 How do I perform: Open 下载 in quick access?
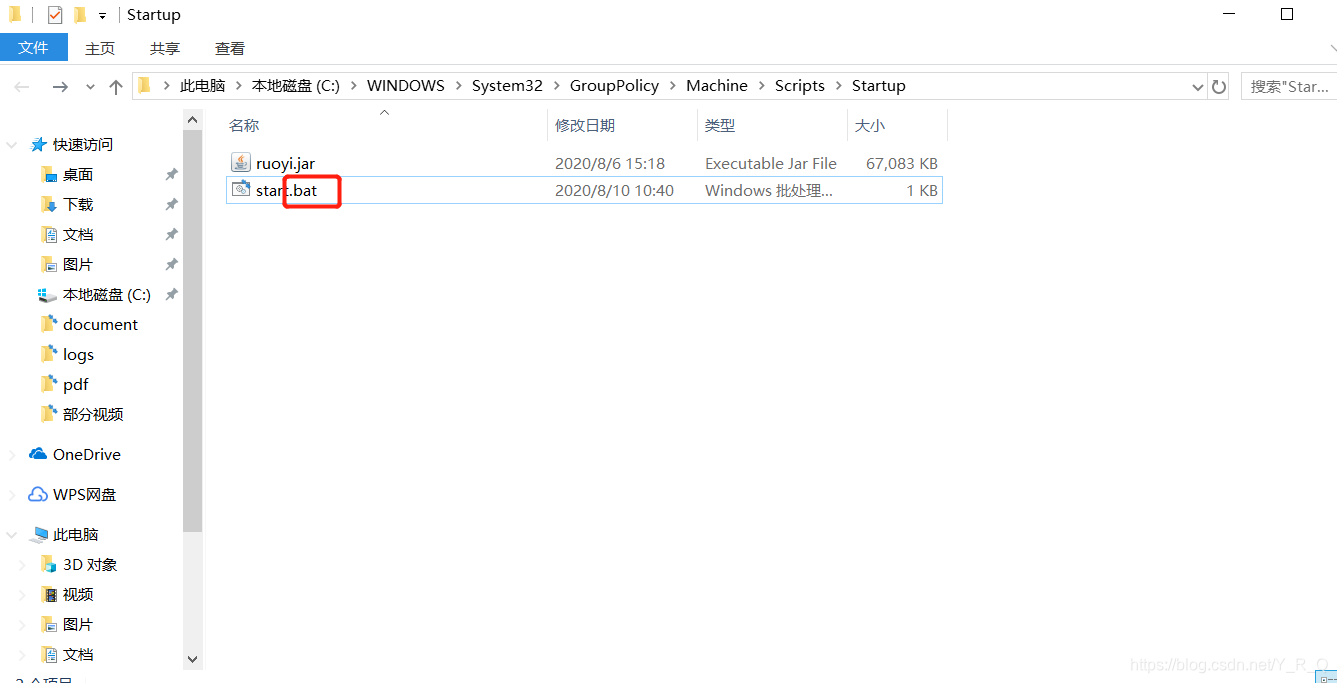click(x=78, y=205)
